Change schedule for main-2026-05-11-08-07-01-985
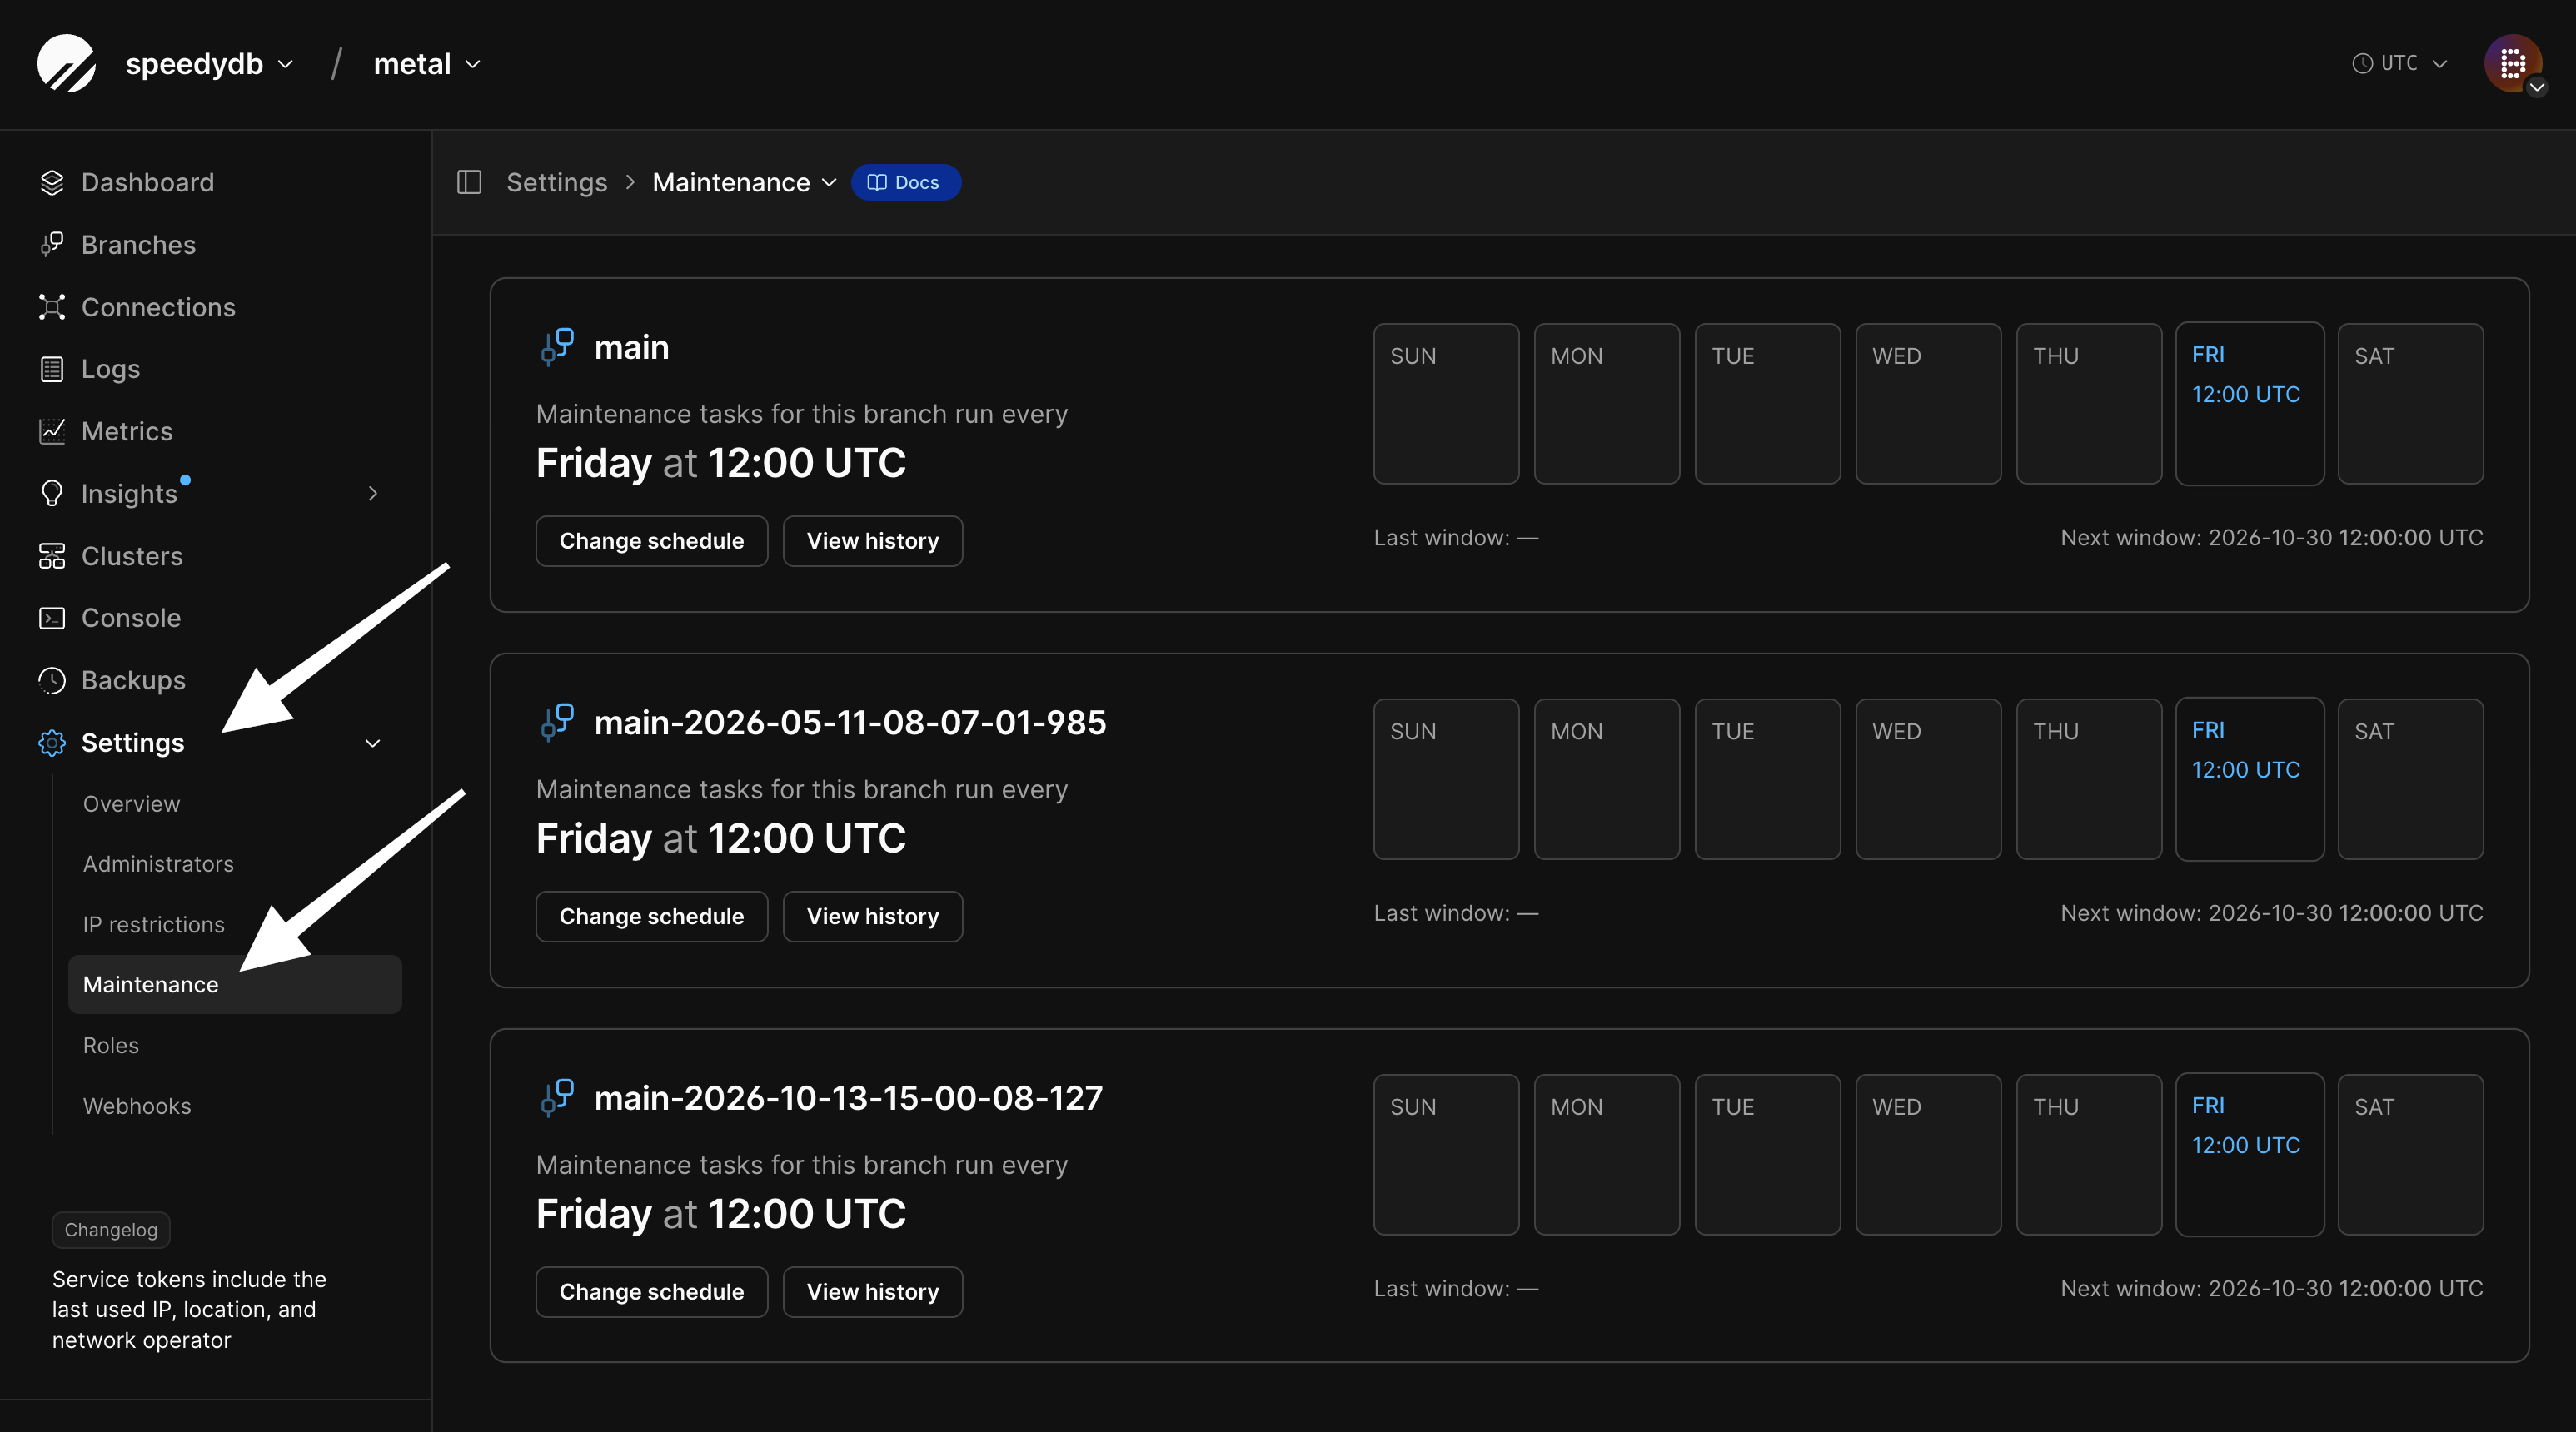Viewport: 2576px width, 1432px height. tap(651, 916)
